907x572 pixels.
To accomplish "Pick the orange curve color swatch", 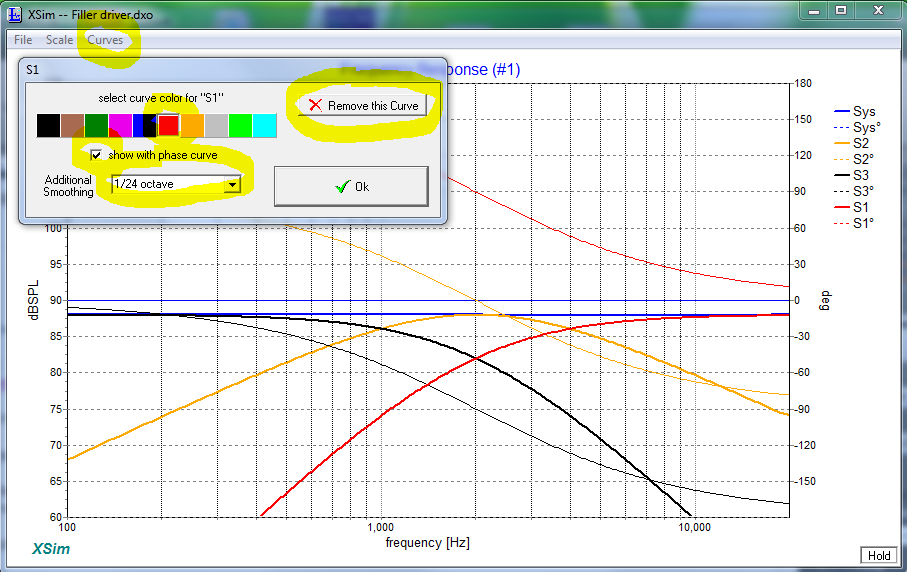I will click(193, 126).
